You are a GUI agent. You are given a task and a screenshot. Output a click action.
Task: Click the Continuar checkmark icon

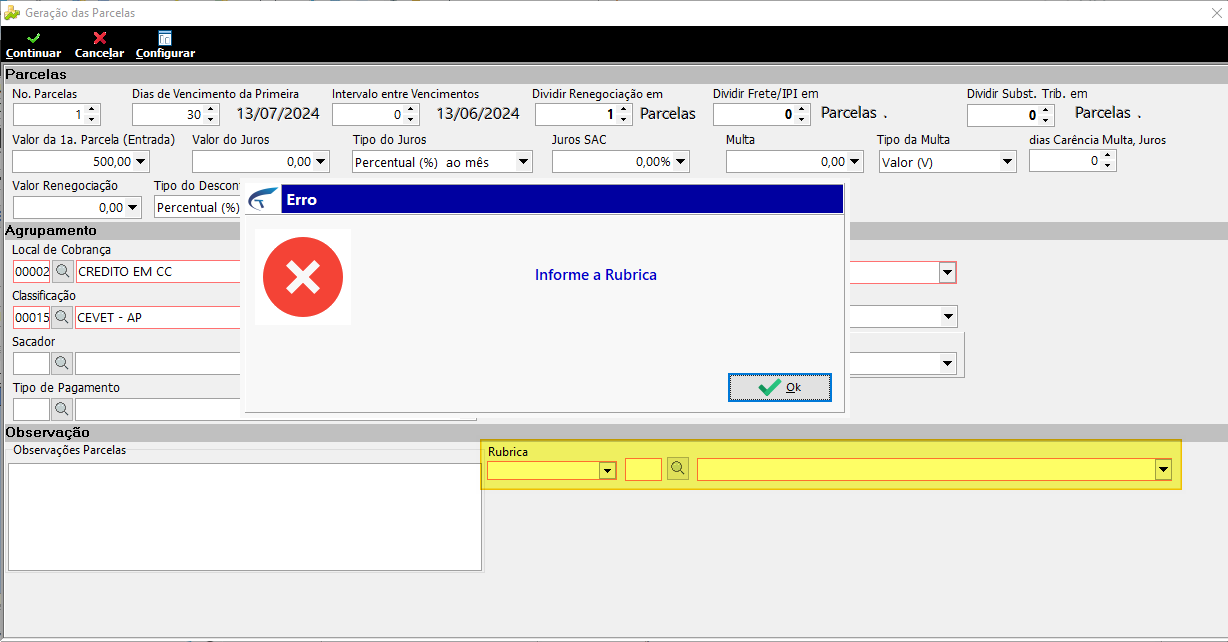[33, 38]
